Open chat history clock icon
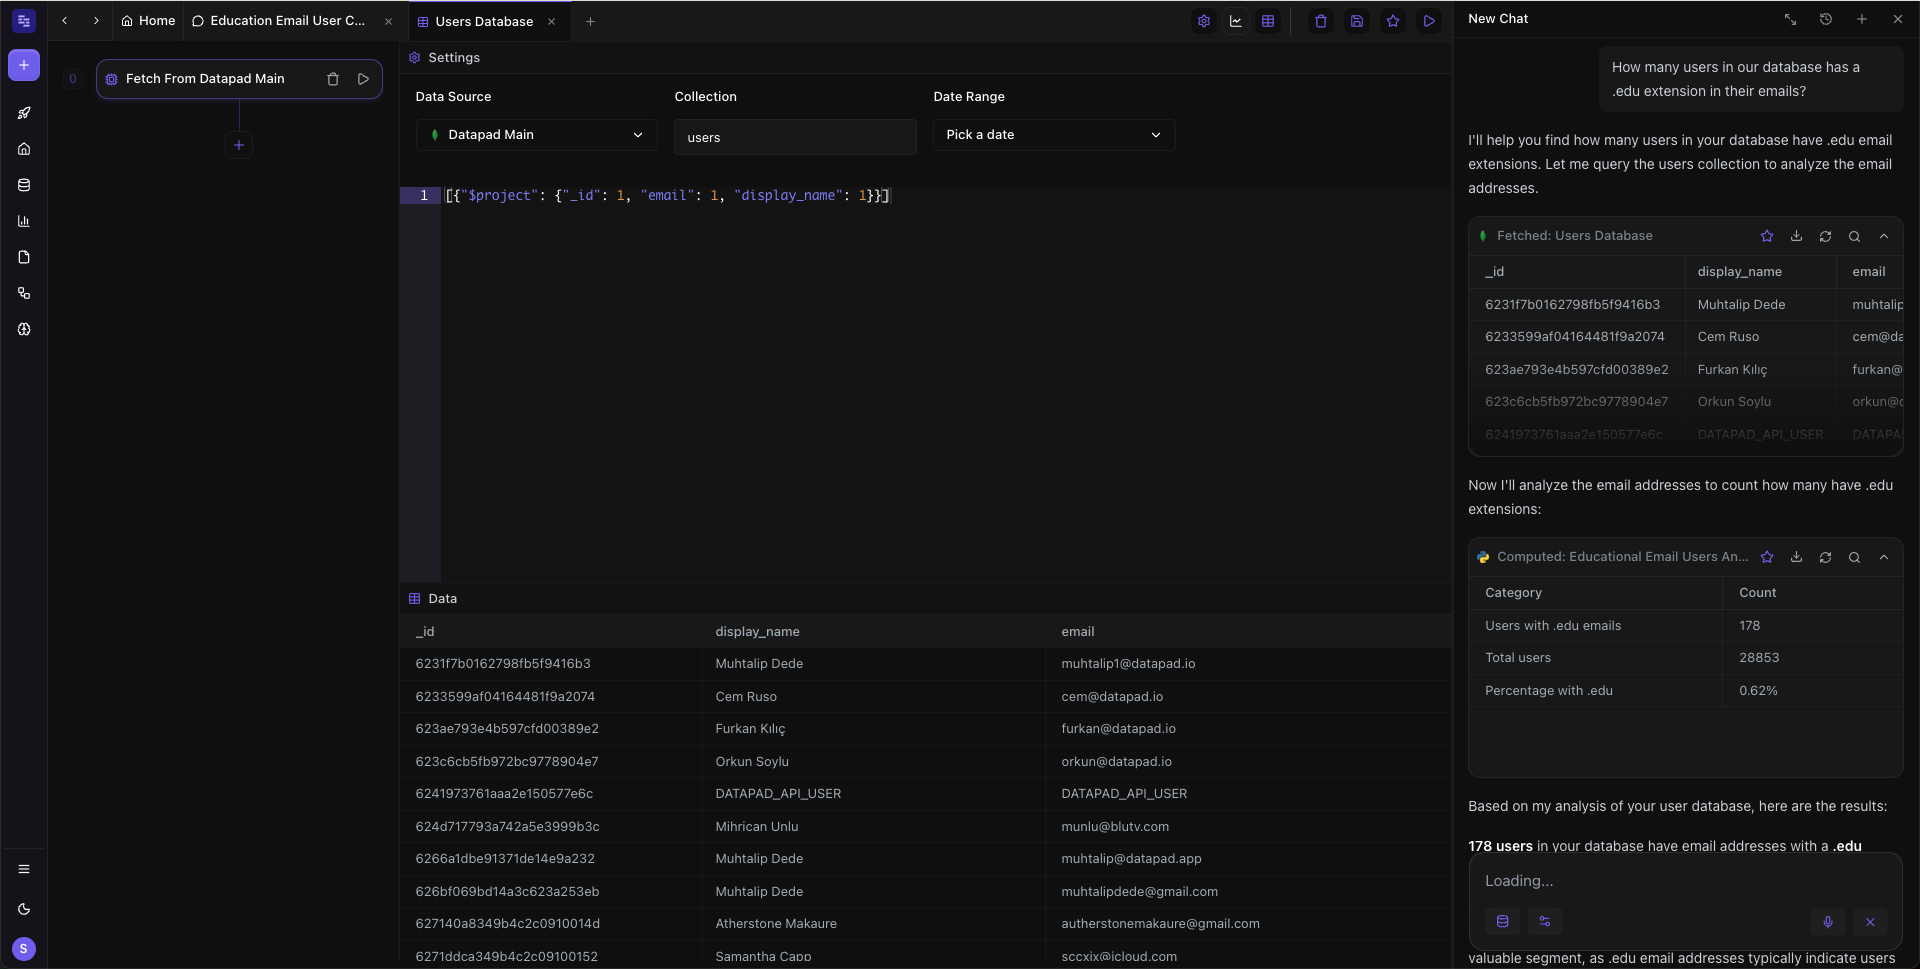Screen dimensions: 1920x969 [1826, 19]
